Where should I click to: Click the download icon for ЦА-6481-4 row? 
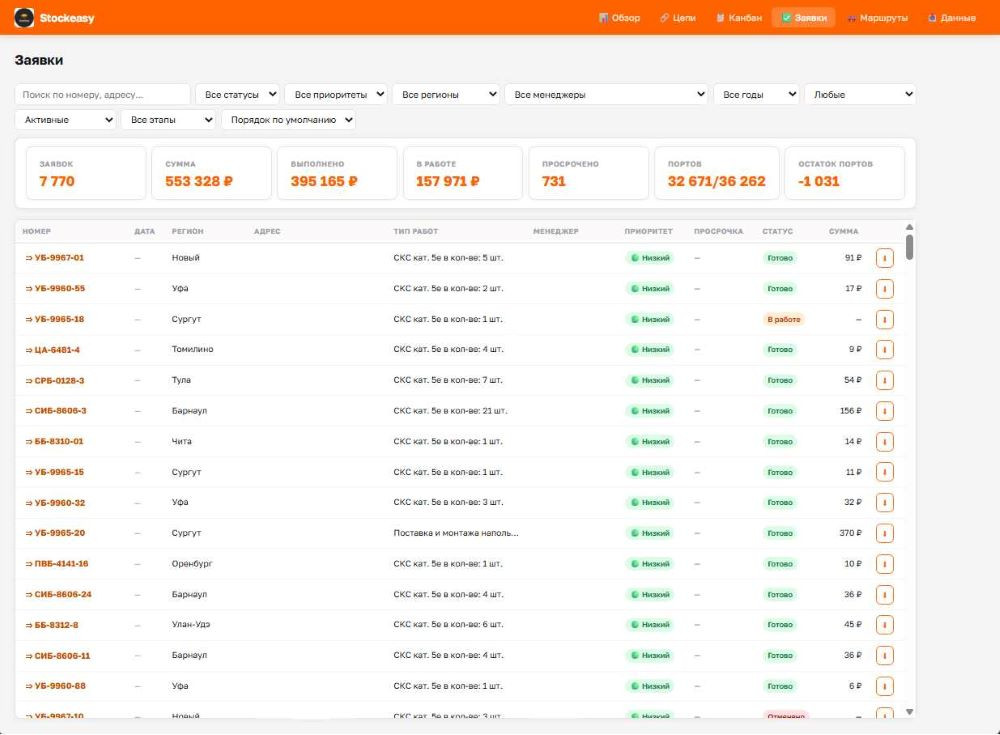tap(885, 350)
